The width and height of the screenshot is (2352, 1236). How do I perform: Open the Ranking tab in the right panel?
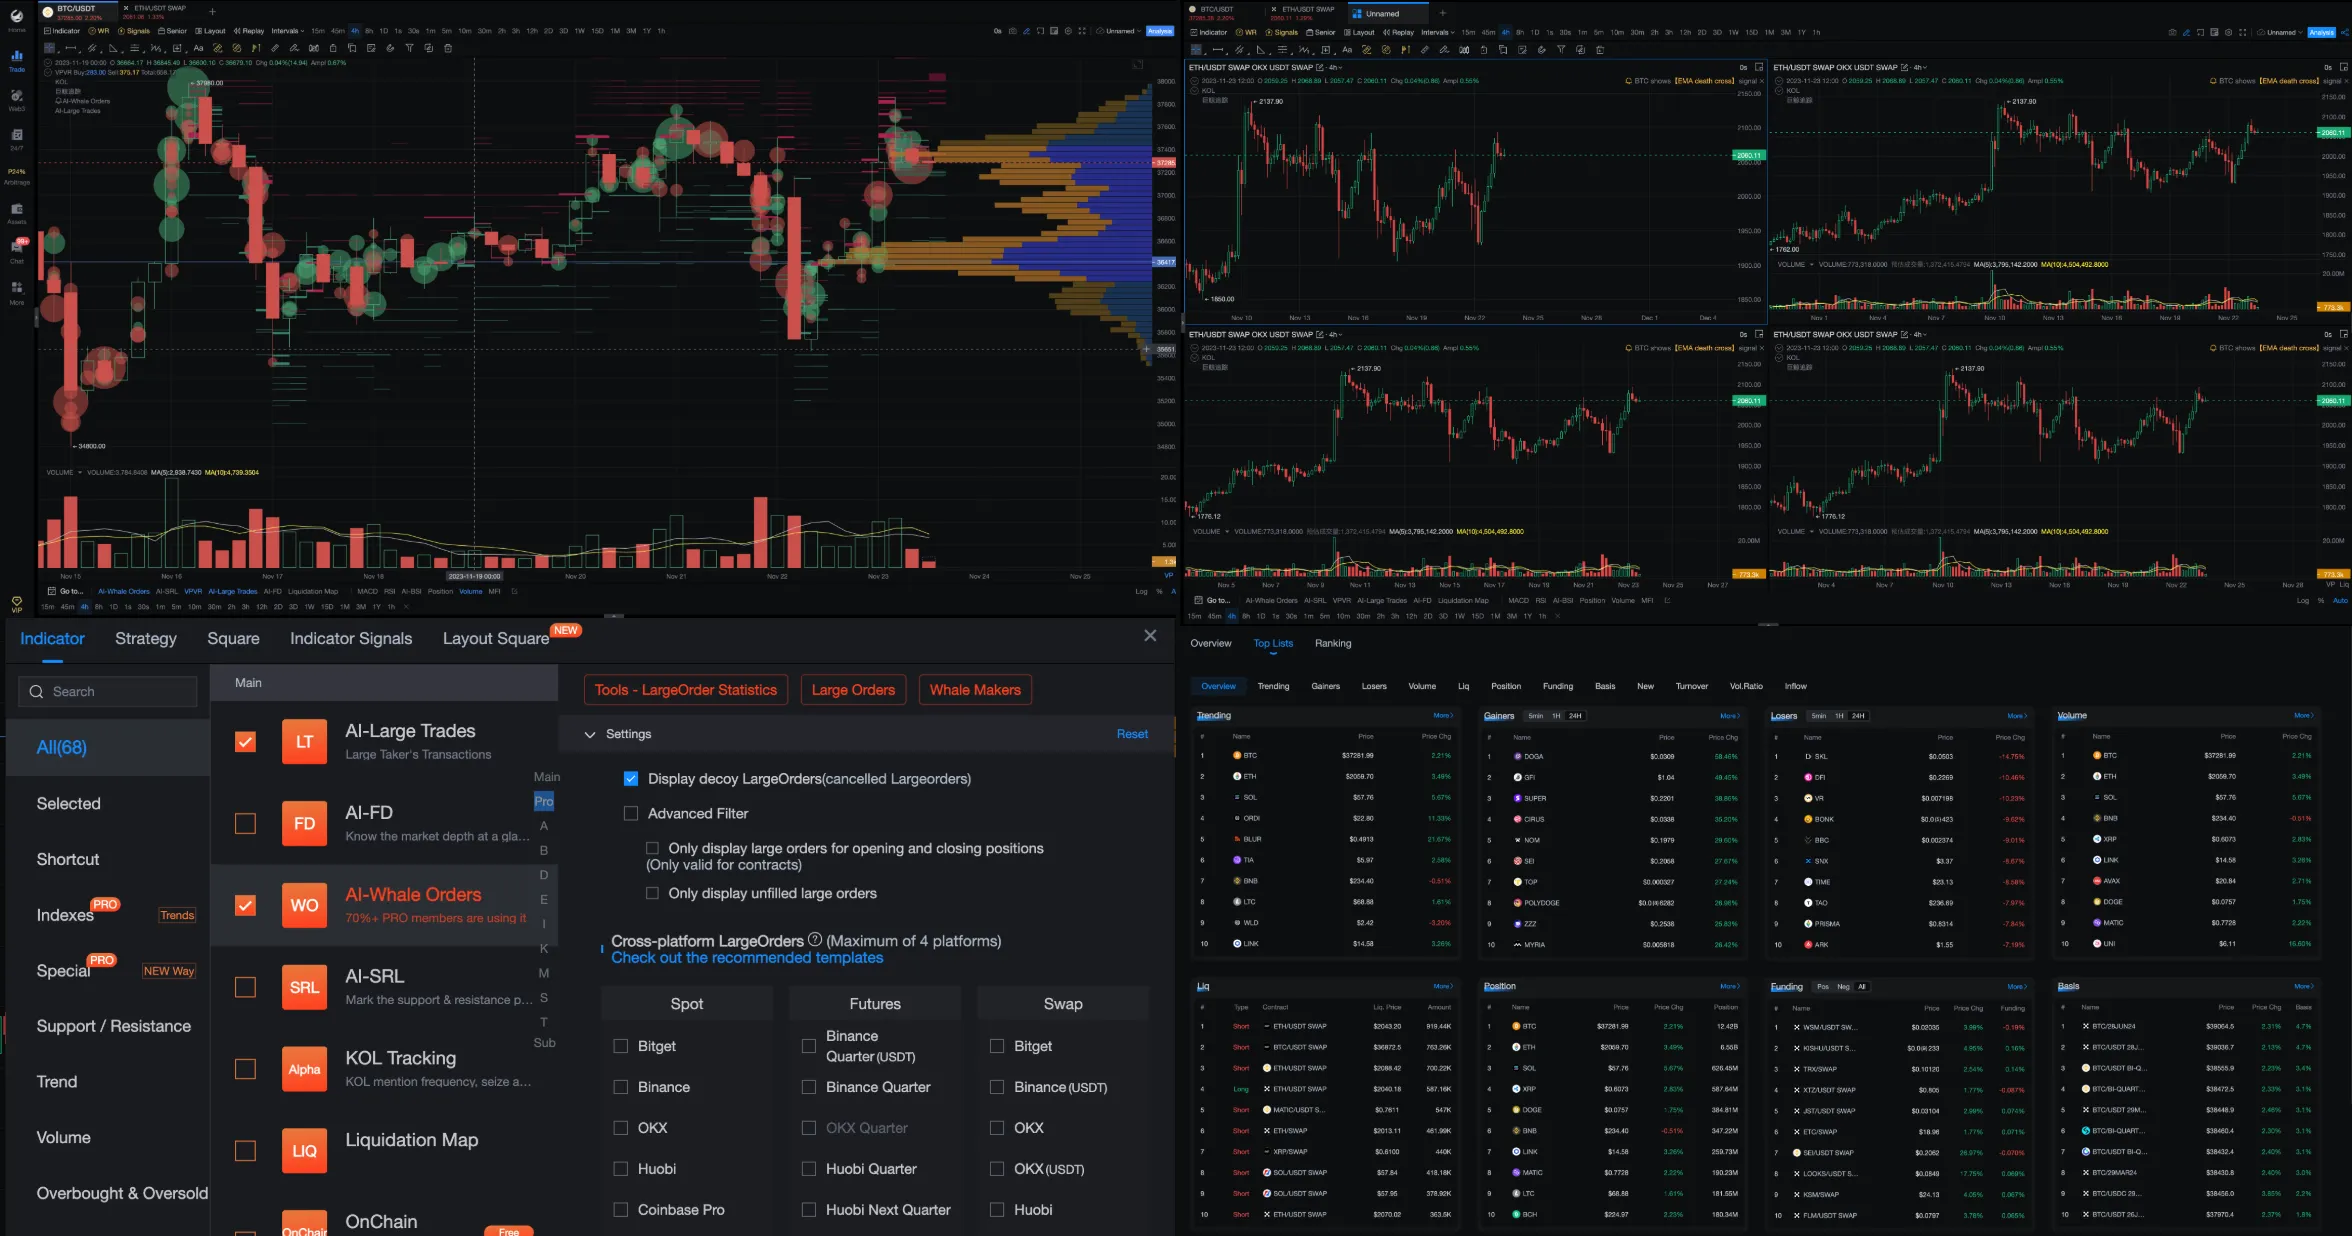[x=1333, y=643]
